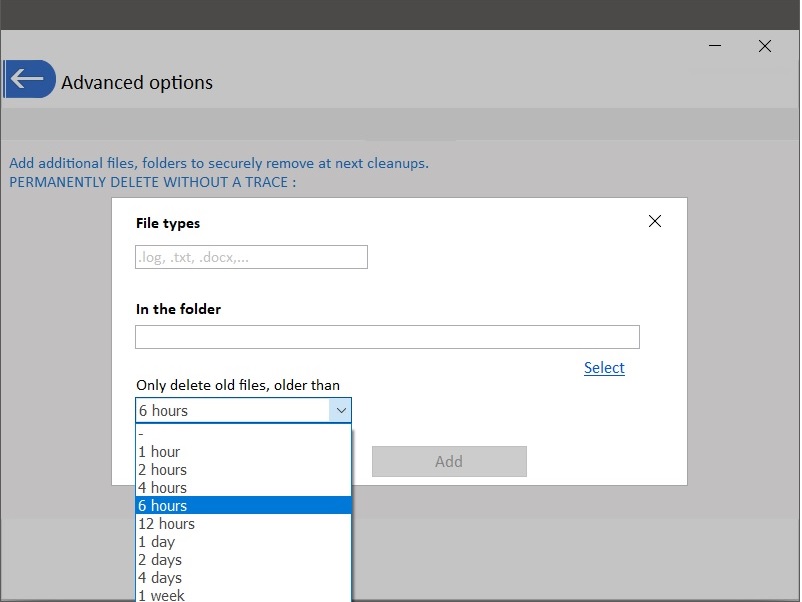
Task: Collapse the older-than dropdown via its arrow
Action: [341, 411]
